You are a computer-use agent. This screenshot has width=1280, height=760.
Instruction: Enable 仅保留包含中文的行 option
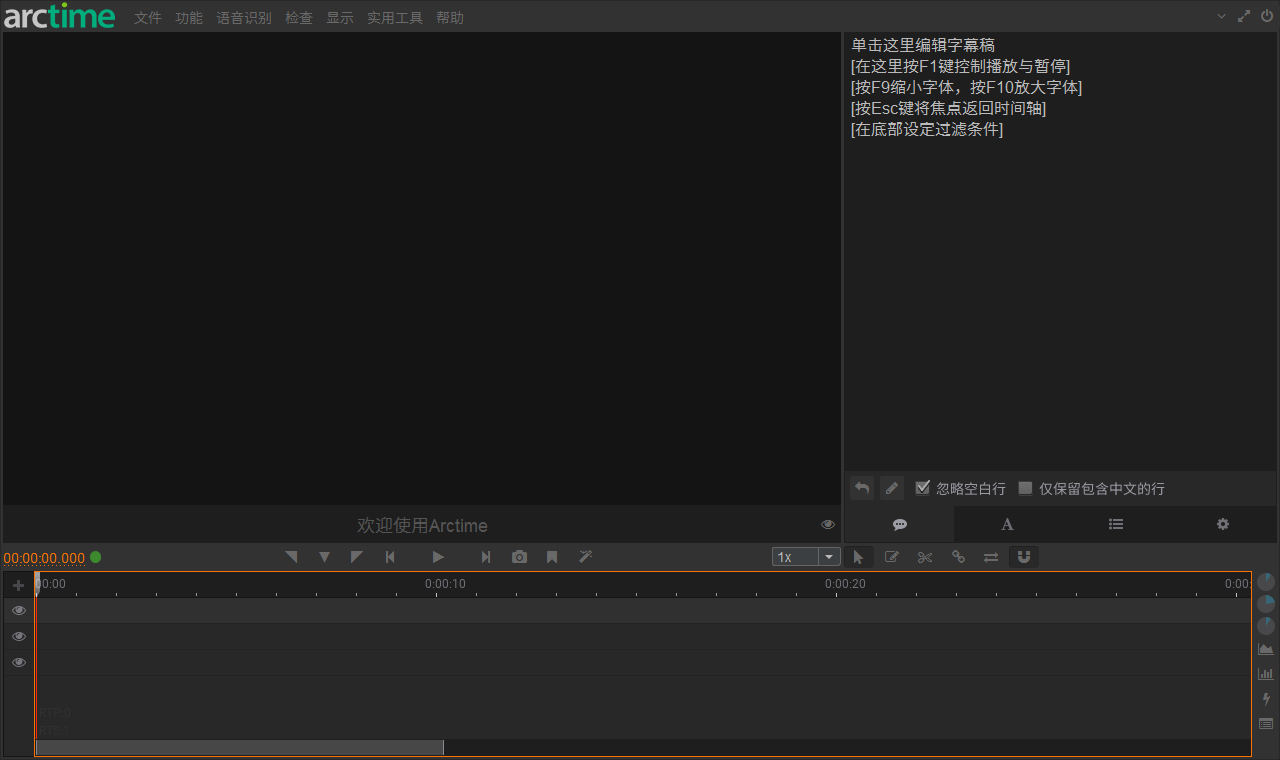tap(1025, 488)
